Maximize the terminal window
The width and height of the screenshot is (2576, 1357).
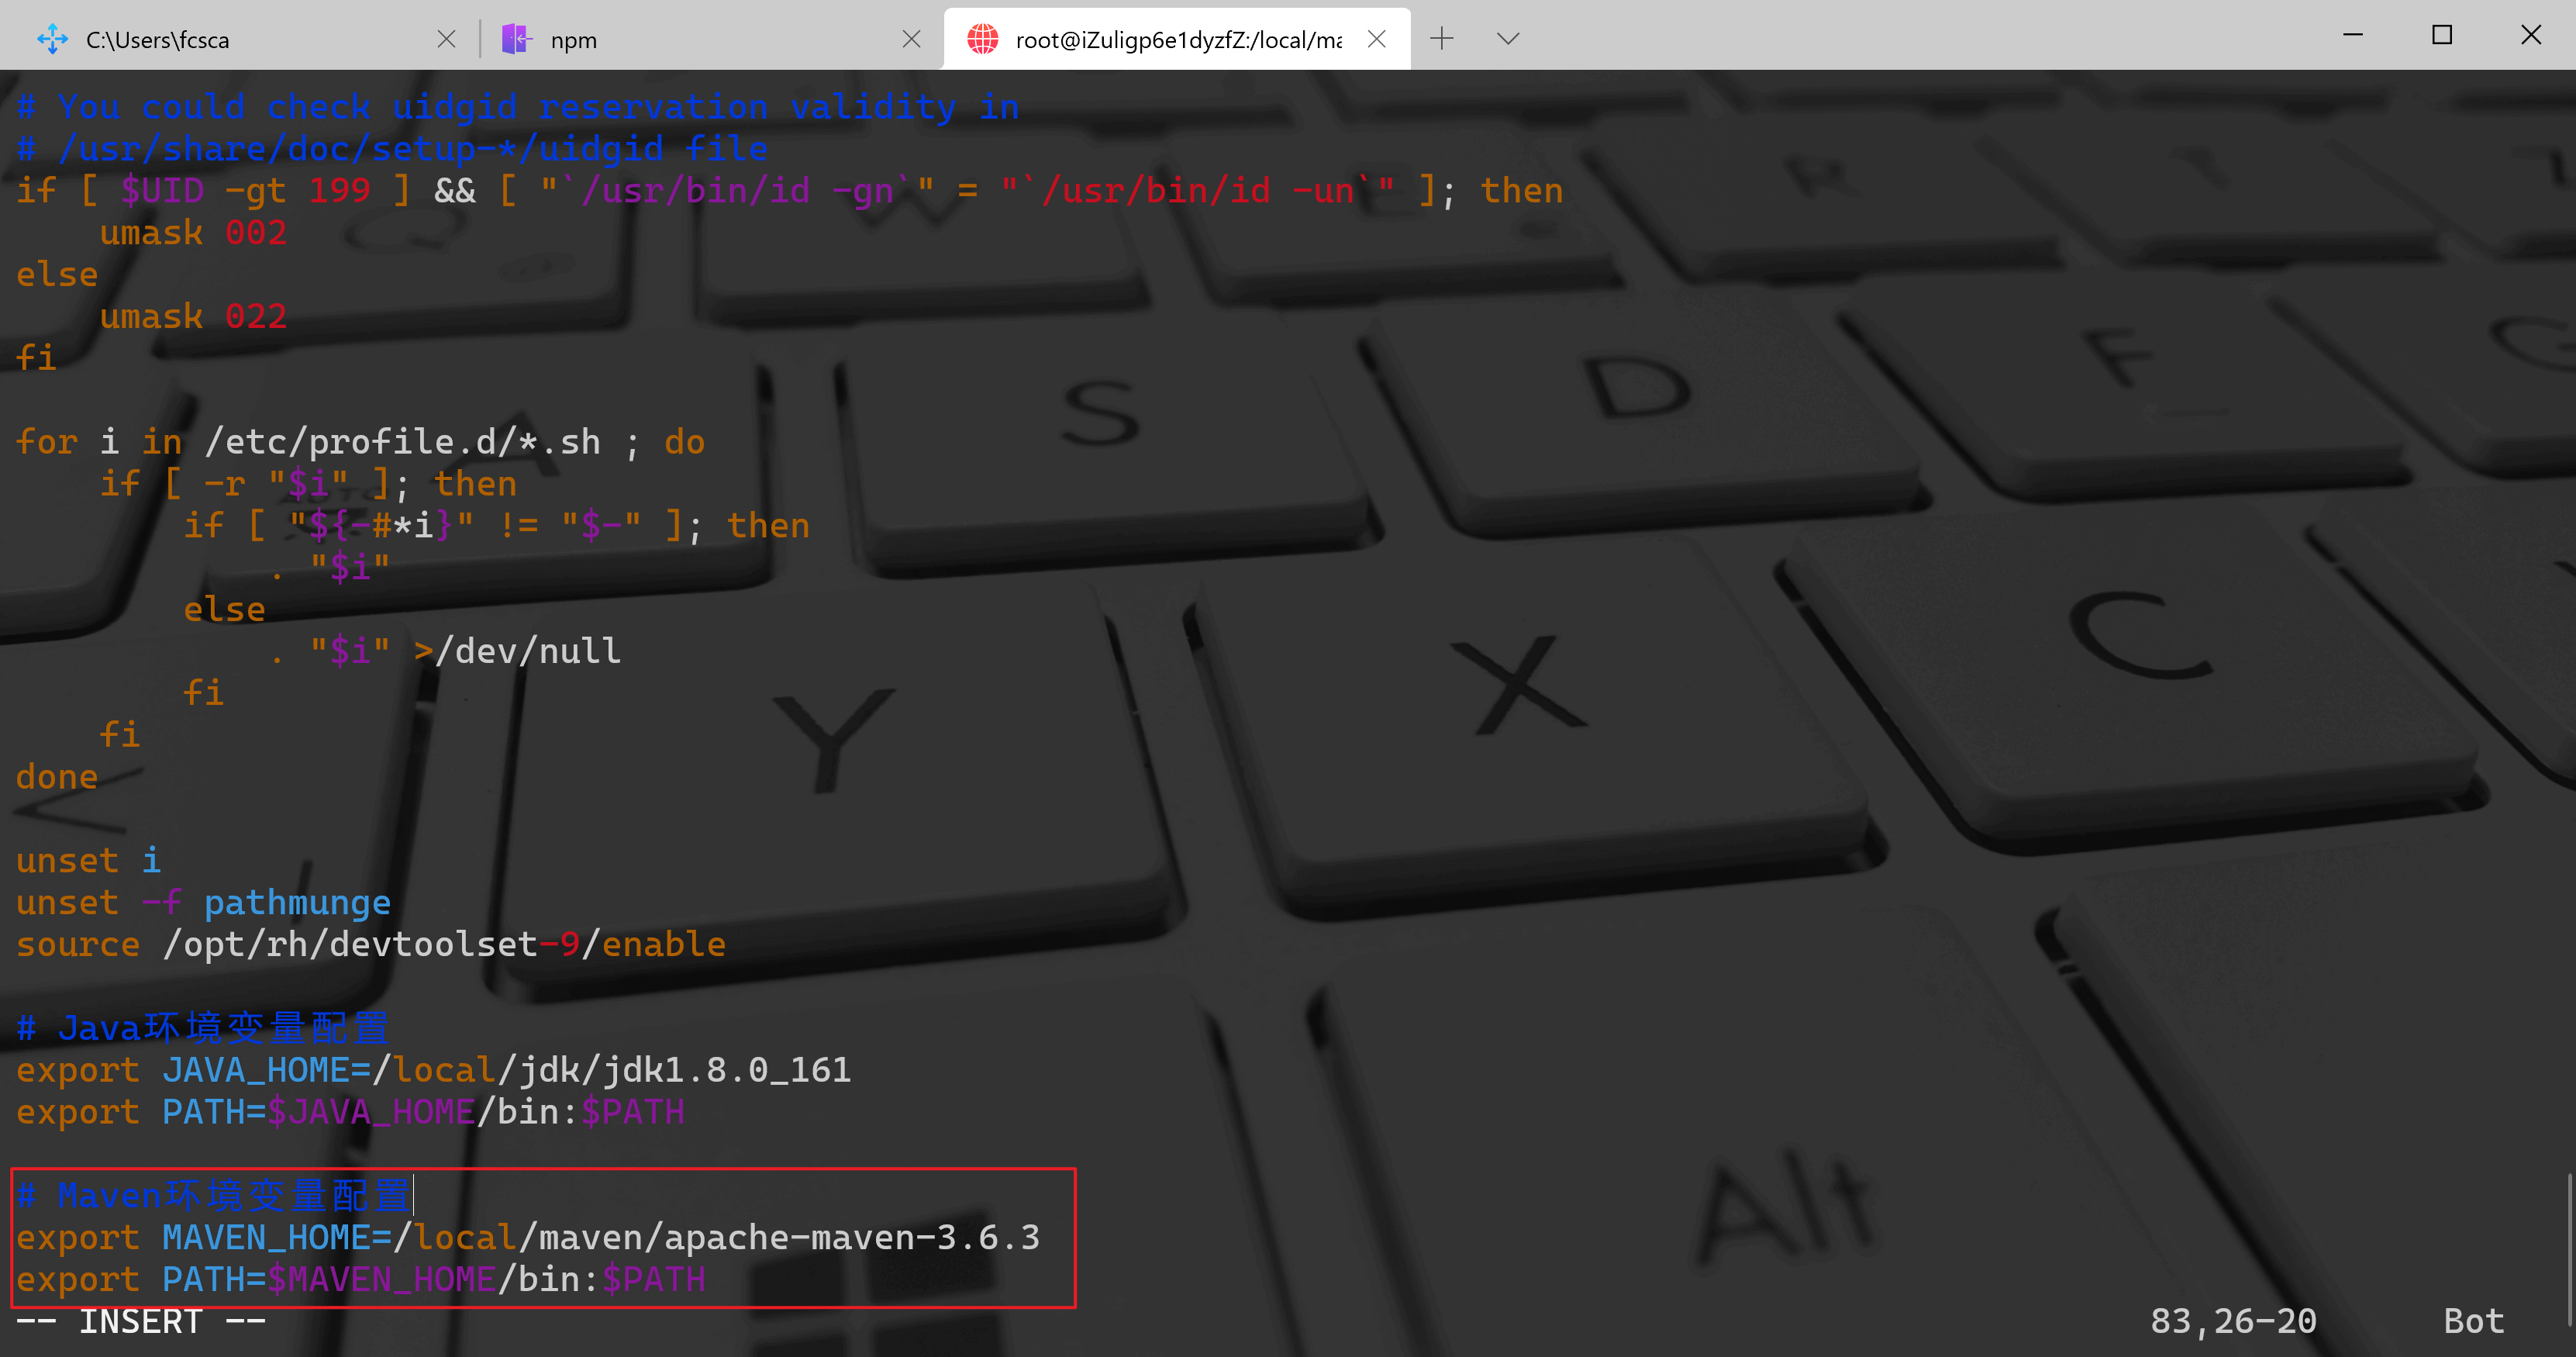click(x=2441, y=35)
